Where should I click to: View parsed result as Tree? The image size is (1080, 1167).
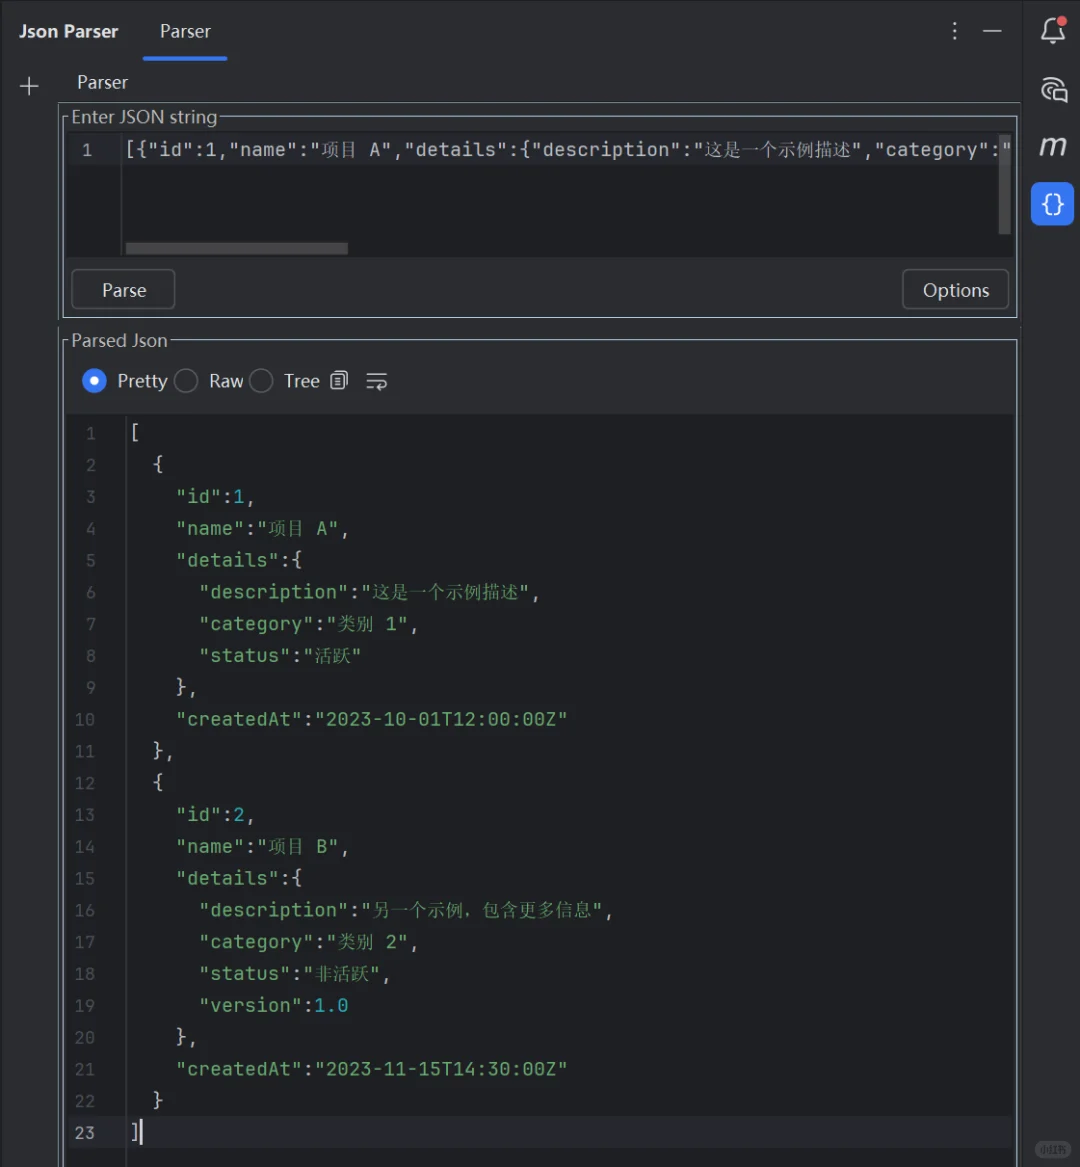tap(261, 381)
